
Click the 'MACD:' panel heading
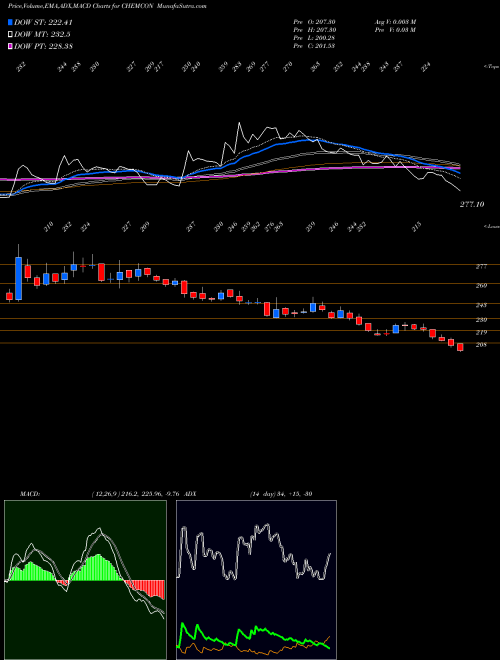[29, 493]
